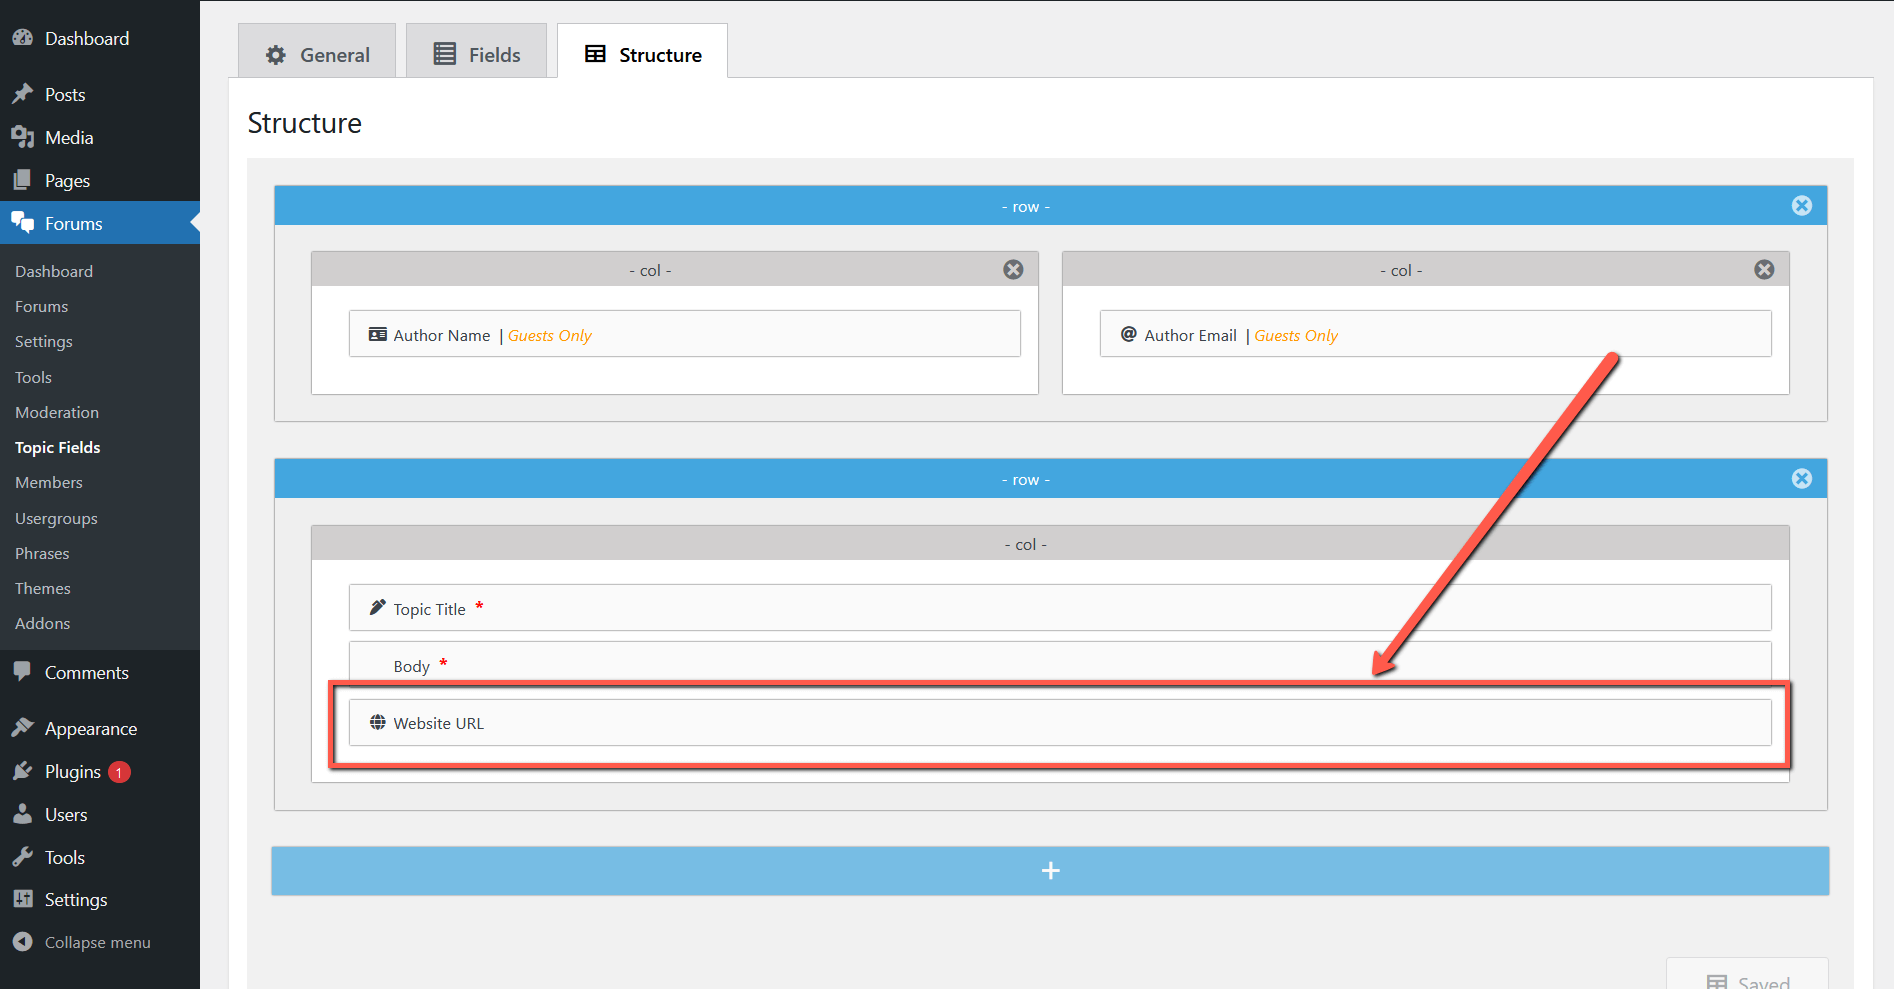
Task: Switch to the General tab
Action: click(317, 54)
